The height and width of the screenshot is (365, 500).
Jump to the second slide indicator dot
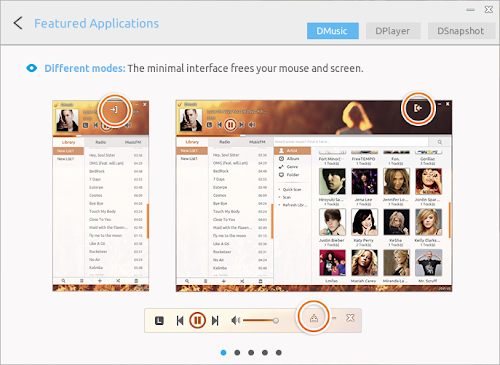click(237, 353)
